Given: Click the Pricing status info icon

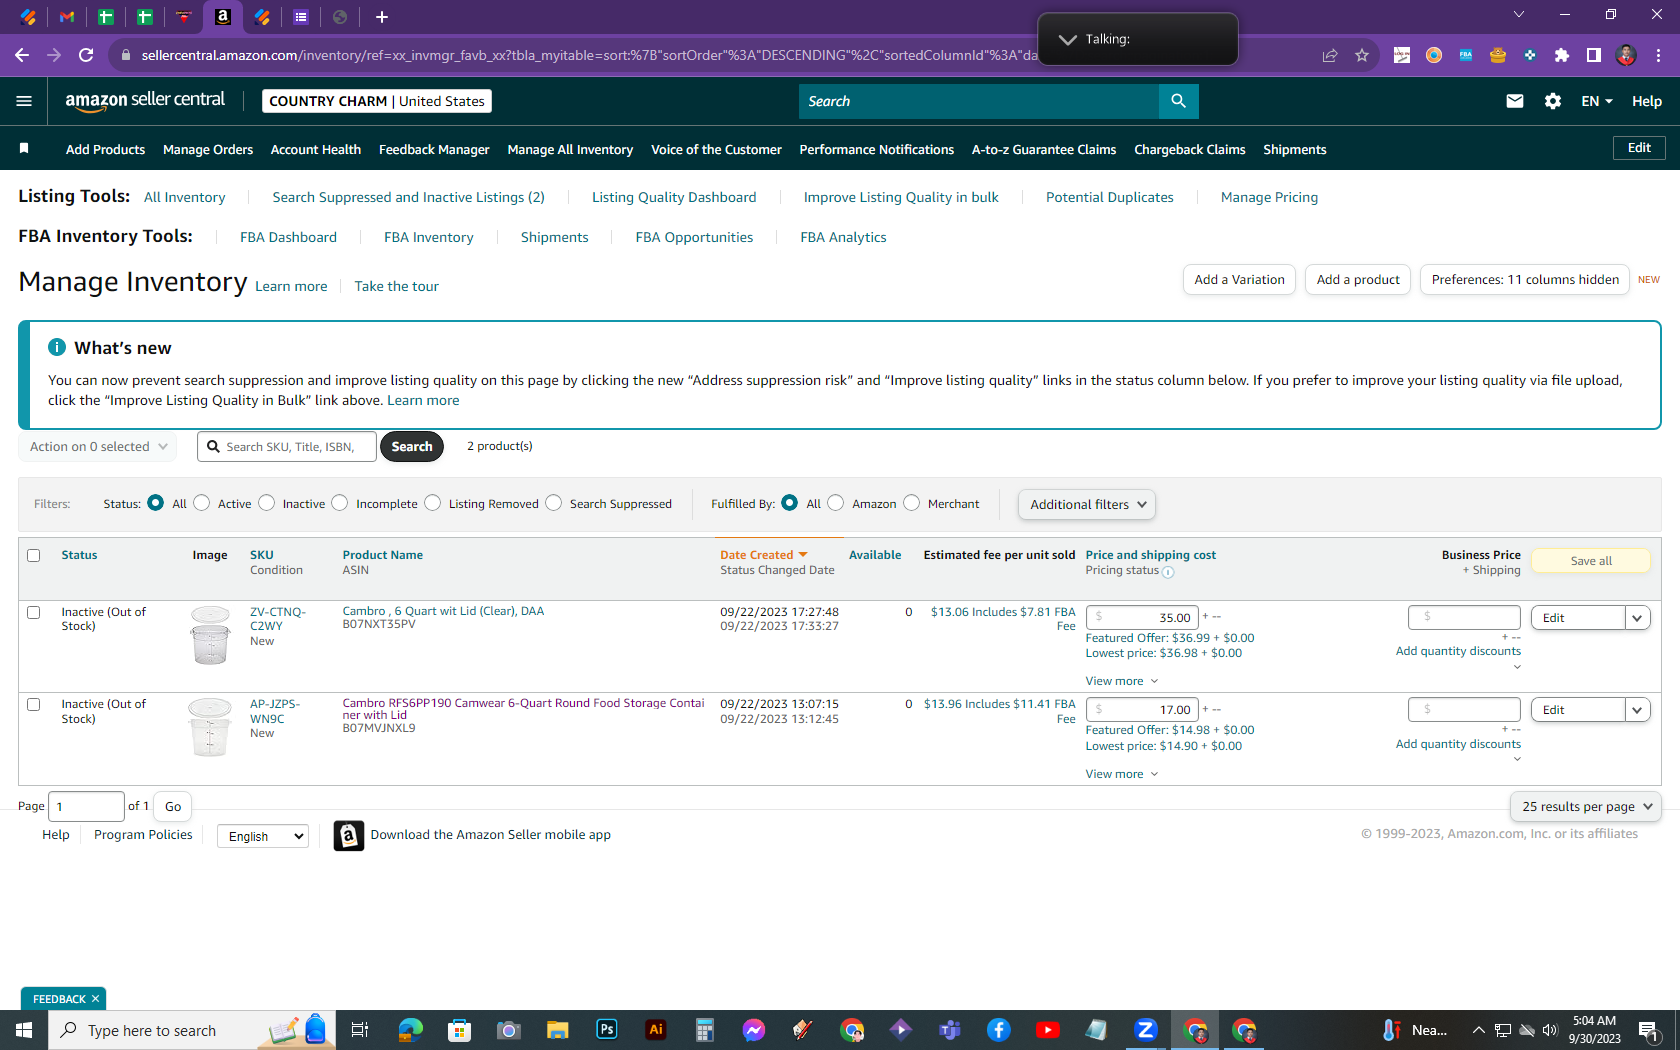Looking at the screenshot, I should click(x=1168, y=572).
